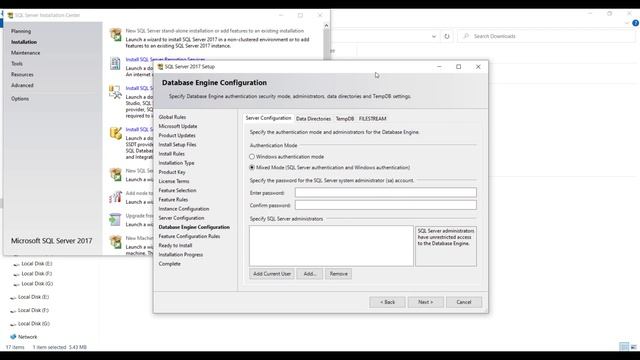Image resolution: width=640 pixels, height=360 pixels.
Task: Click the Installation Progress step text
Action: pyautogui.click(x=180, y=255)
